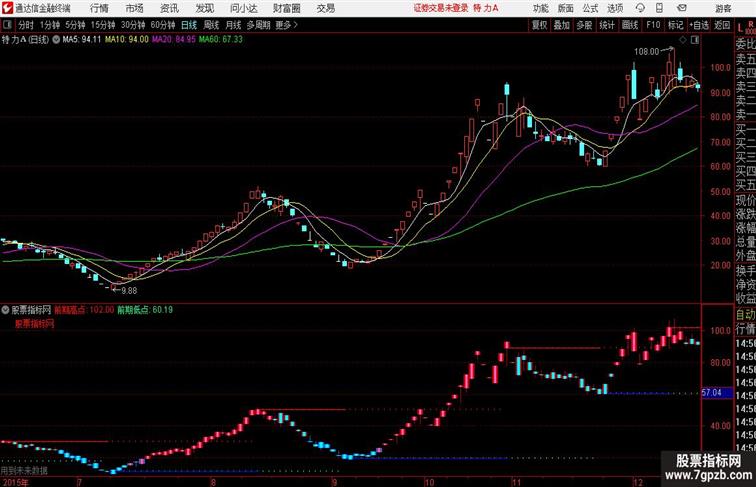The height and width of the screenshot is (487, 756).
Task: Select the 日线 daily period tab
Action: pos(189,25)
